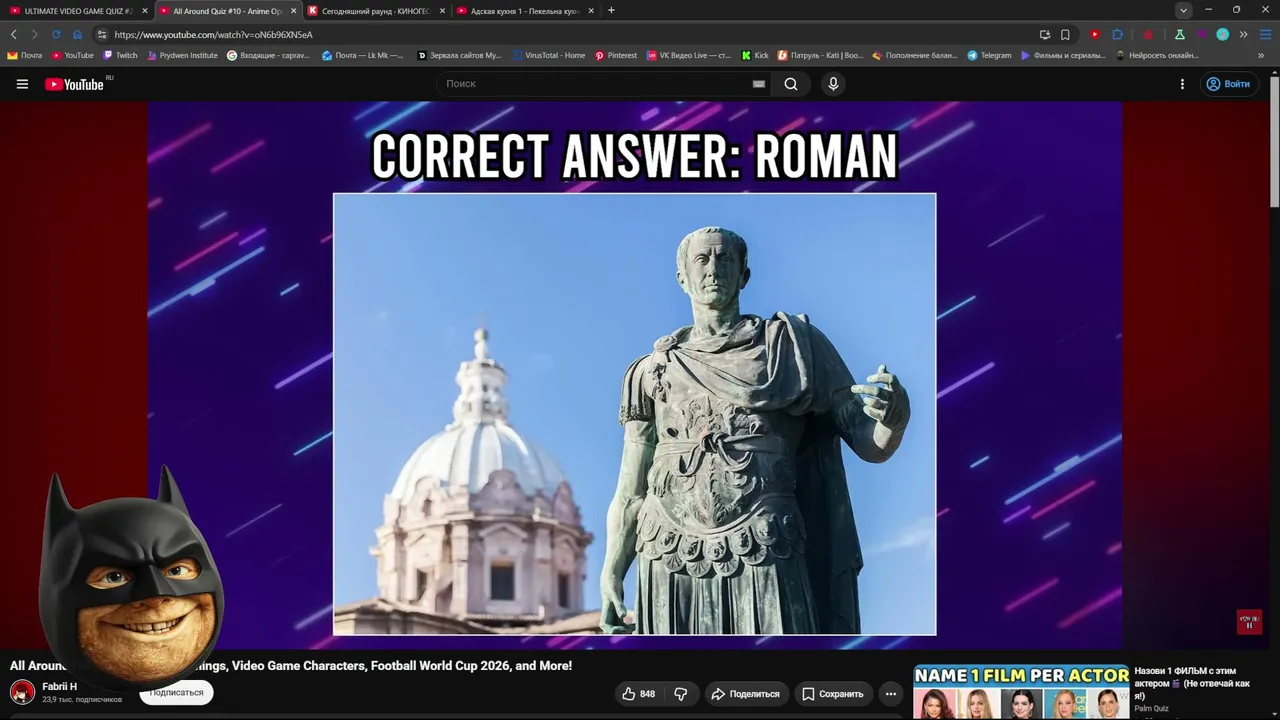The image size is (1280, 720).
Task: Switch to ULTIMATE VIDEO GAME QUIZ tab
Action: [79, 11]
